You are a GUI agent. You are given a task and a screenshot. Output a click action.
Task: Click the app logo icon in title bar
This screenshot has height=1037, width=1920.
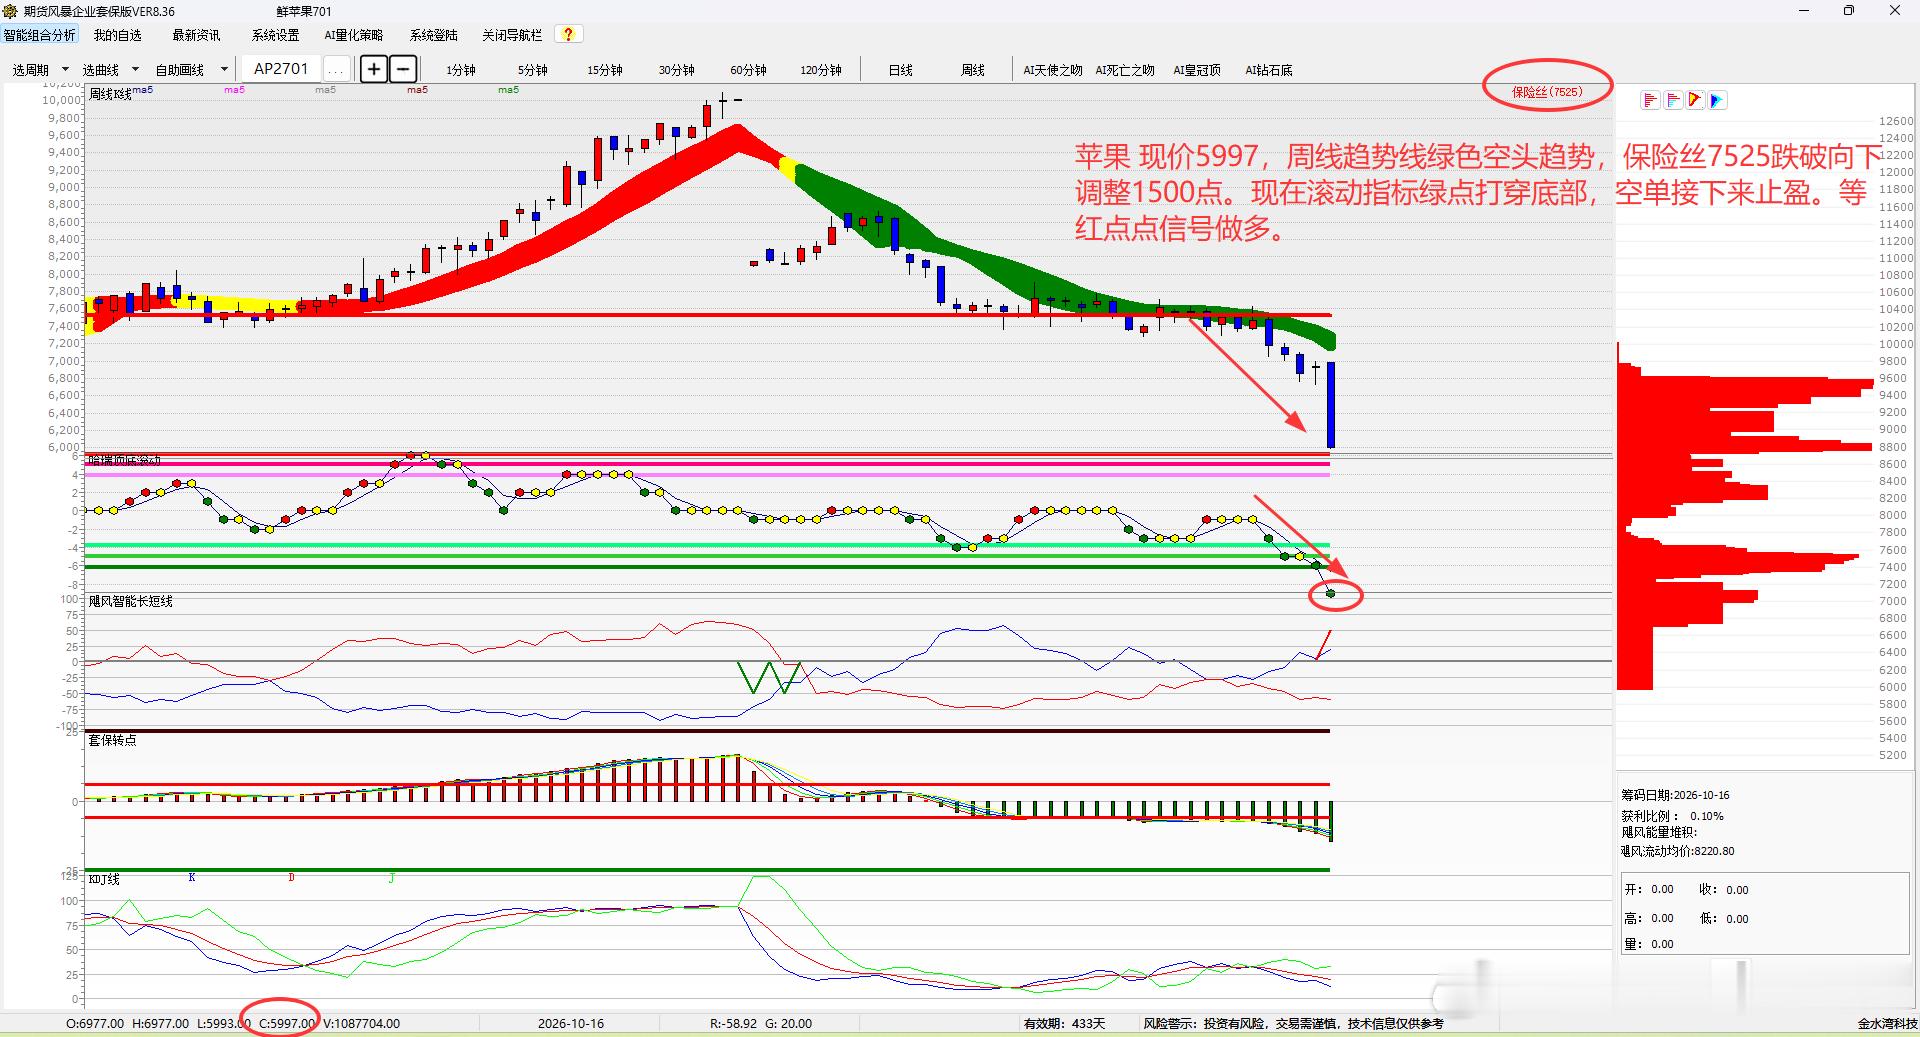pyautogui.click(x=10, y=11)
